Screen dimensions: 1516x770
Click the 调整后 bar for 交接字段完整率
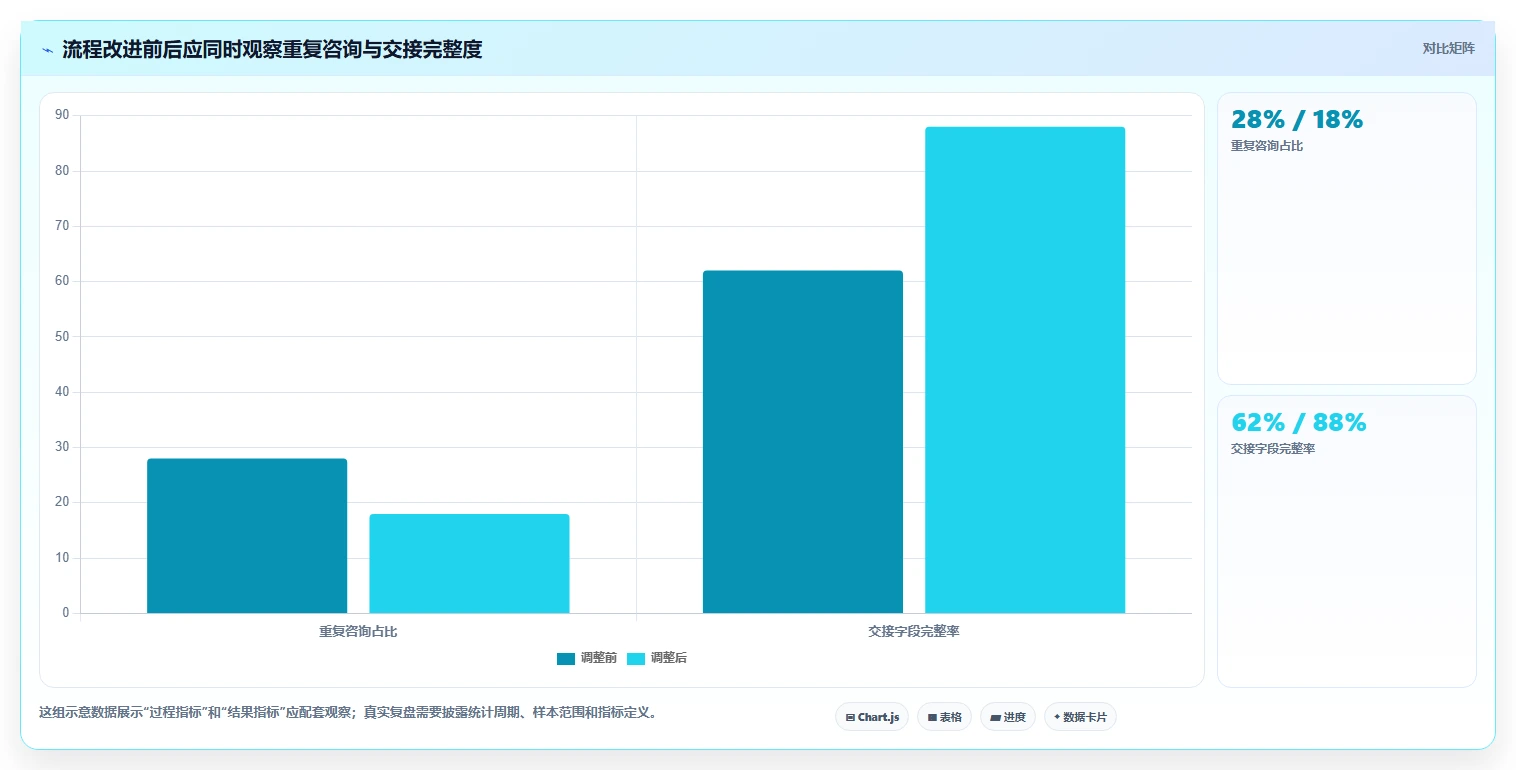pyautogui.click(x=1025, y=370)
